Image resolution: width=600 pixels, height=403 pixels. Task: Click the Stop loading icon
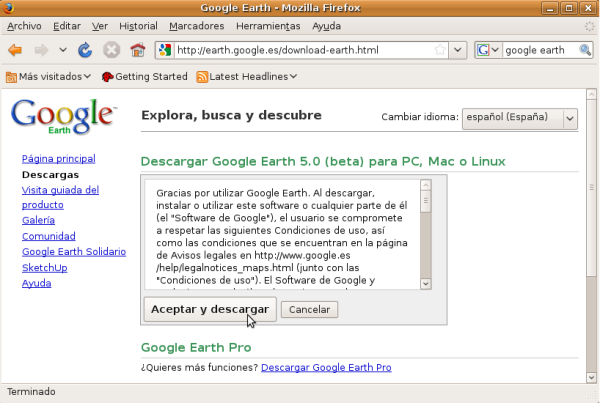coord(112,50)
